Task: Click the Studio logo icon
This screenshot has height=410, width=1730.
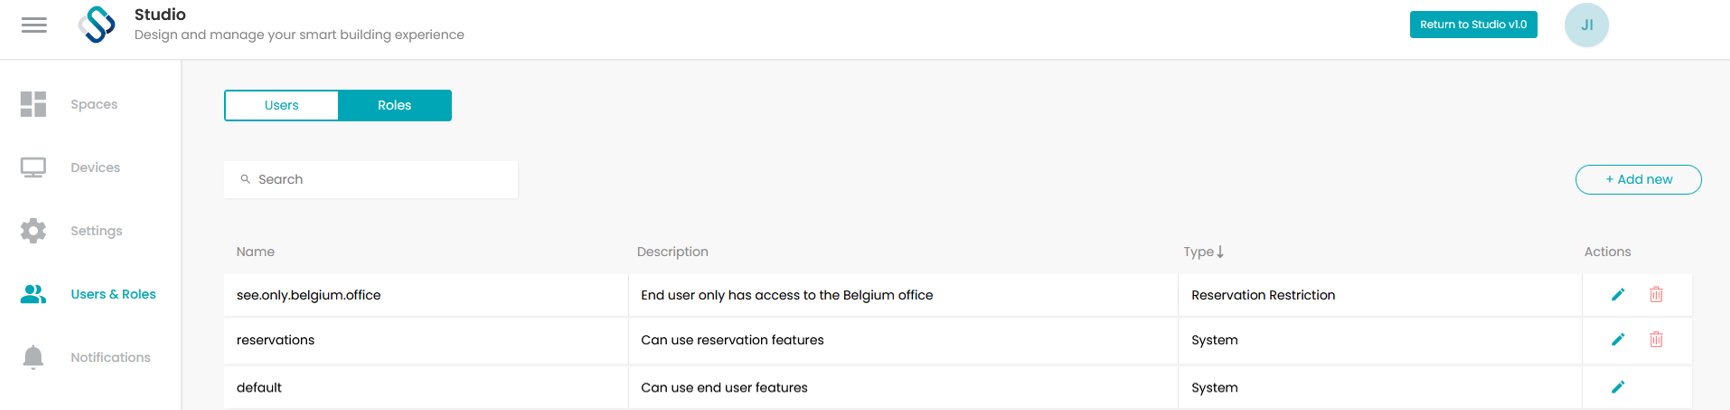Action: [97, 25]
